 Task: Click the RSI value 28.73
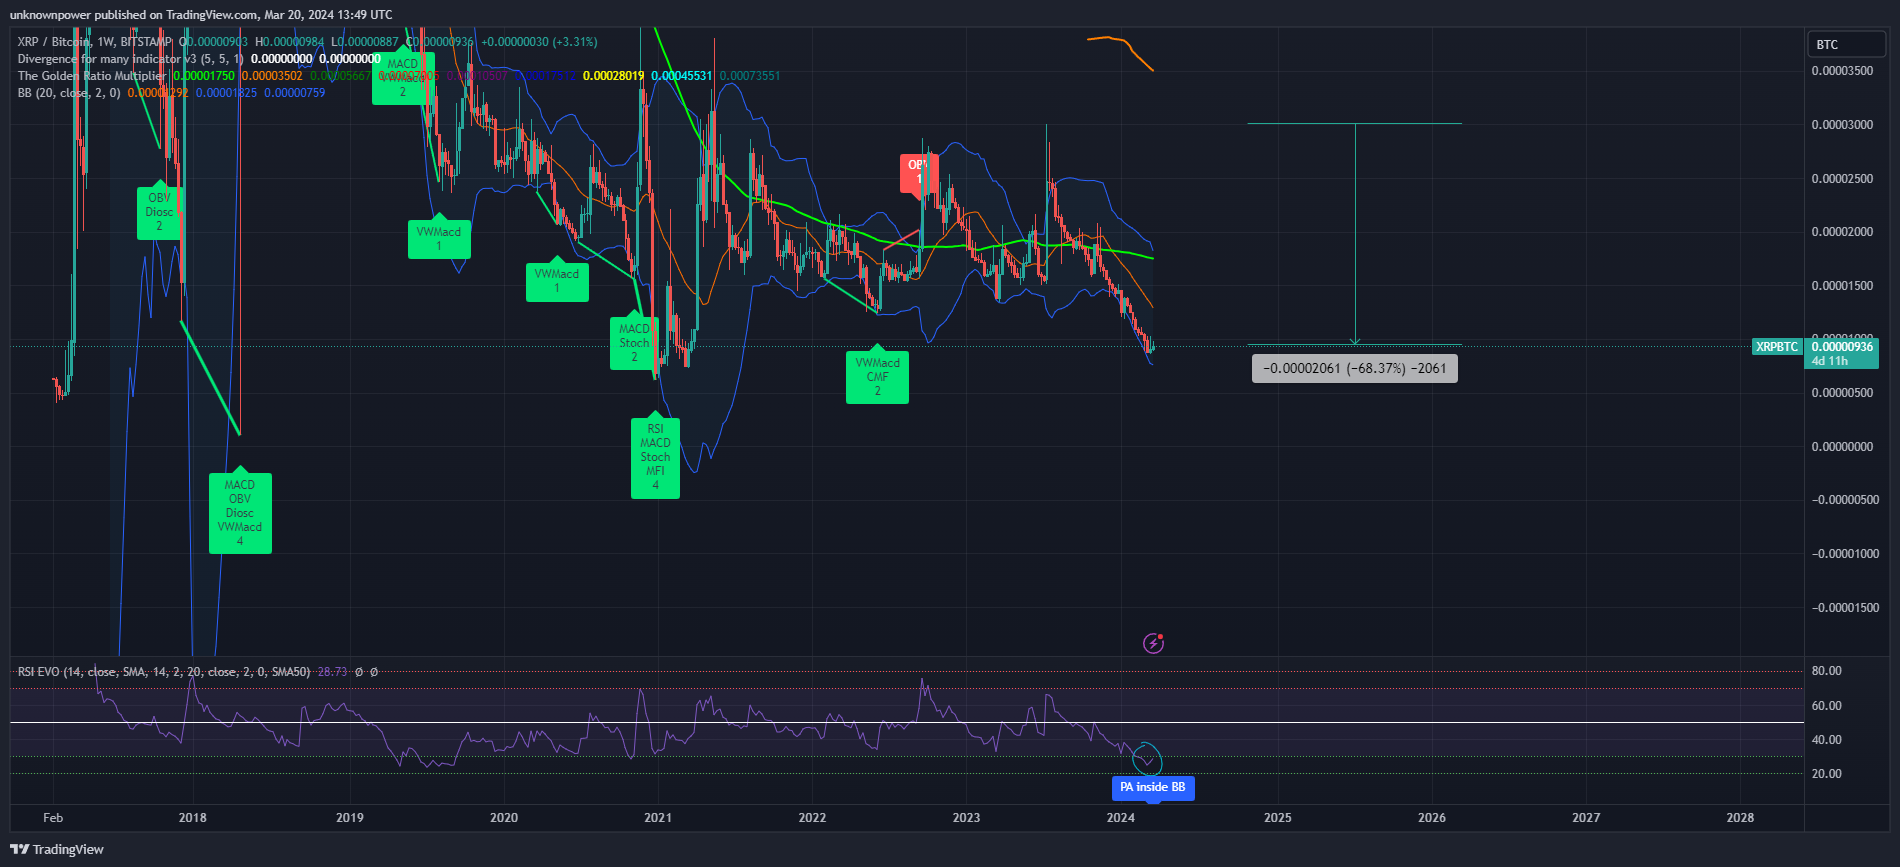click(333, 672)
